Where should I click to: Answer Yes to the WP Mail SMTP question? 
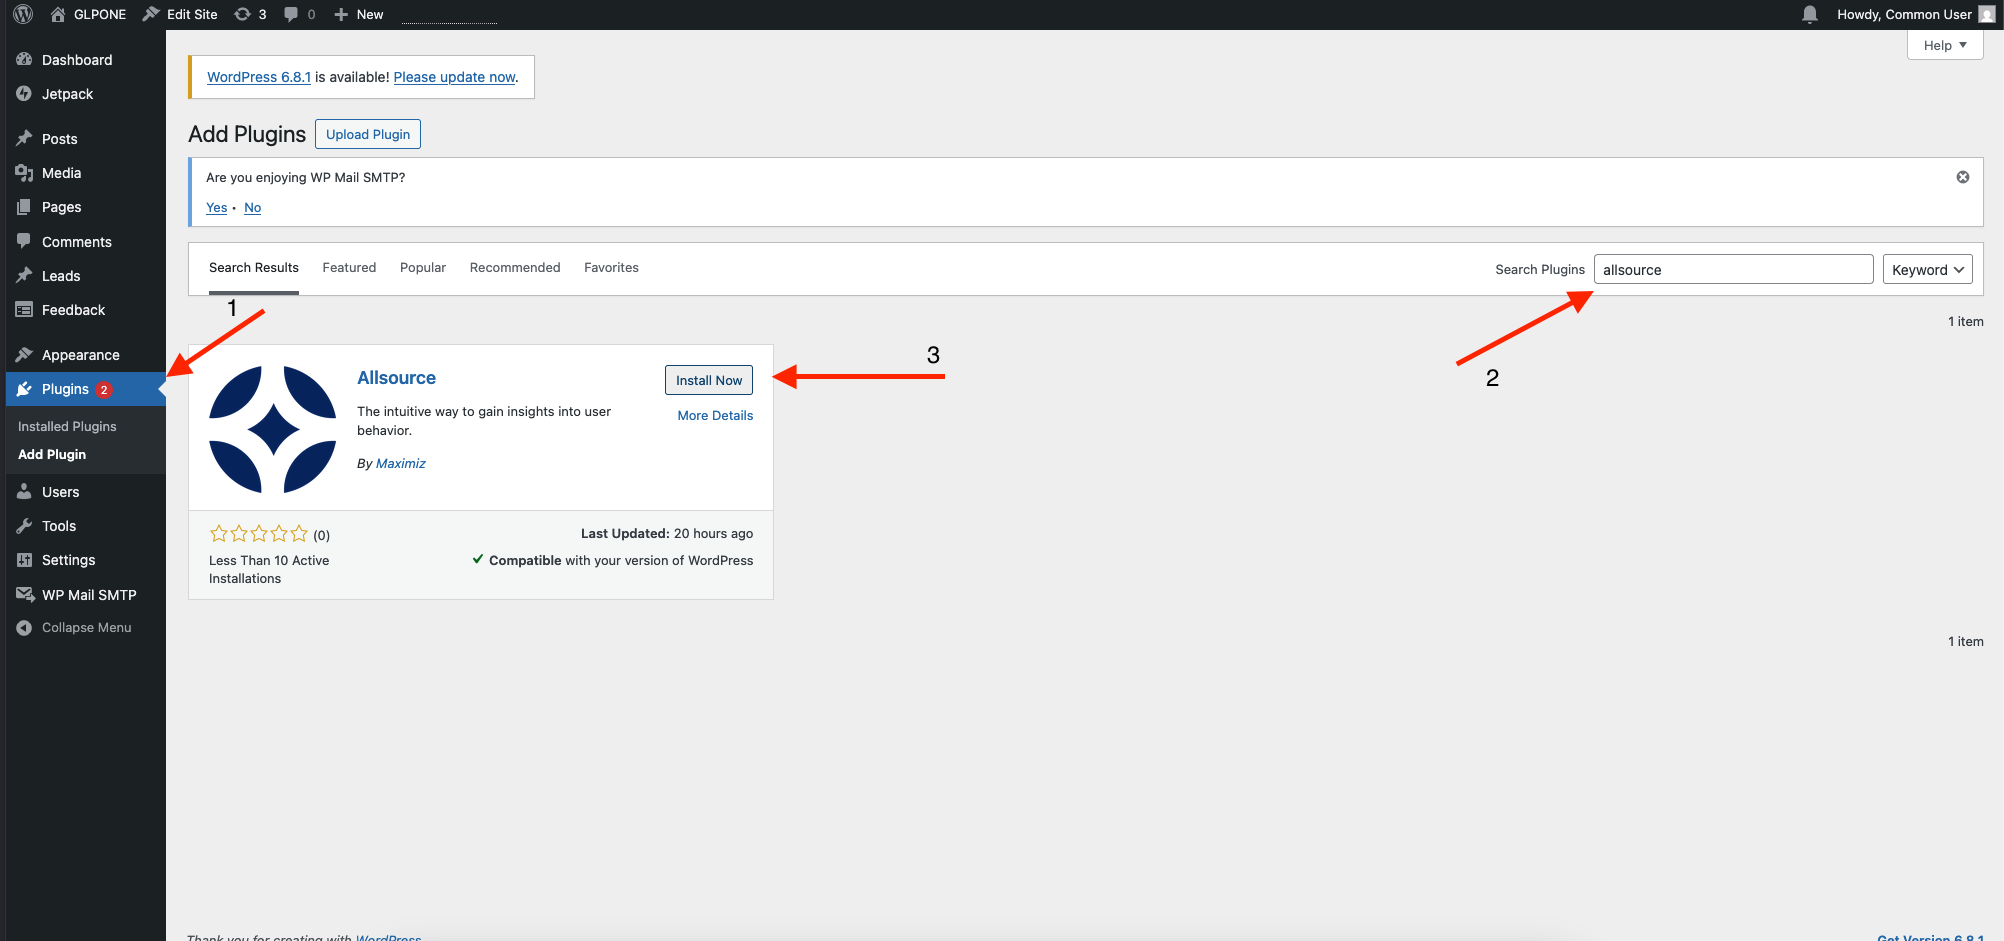coord(217,208)
